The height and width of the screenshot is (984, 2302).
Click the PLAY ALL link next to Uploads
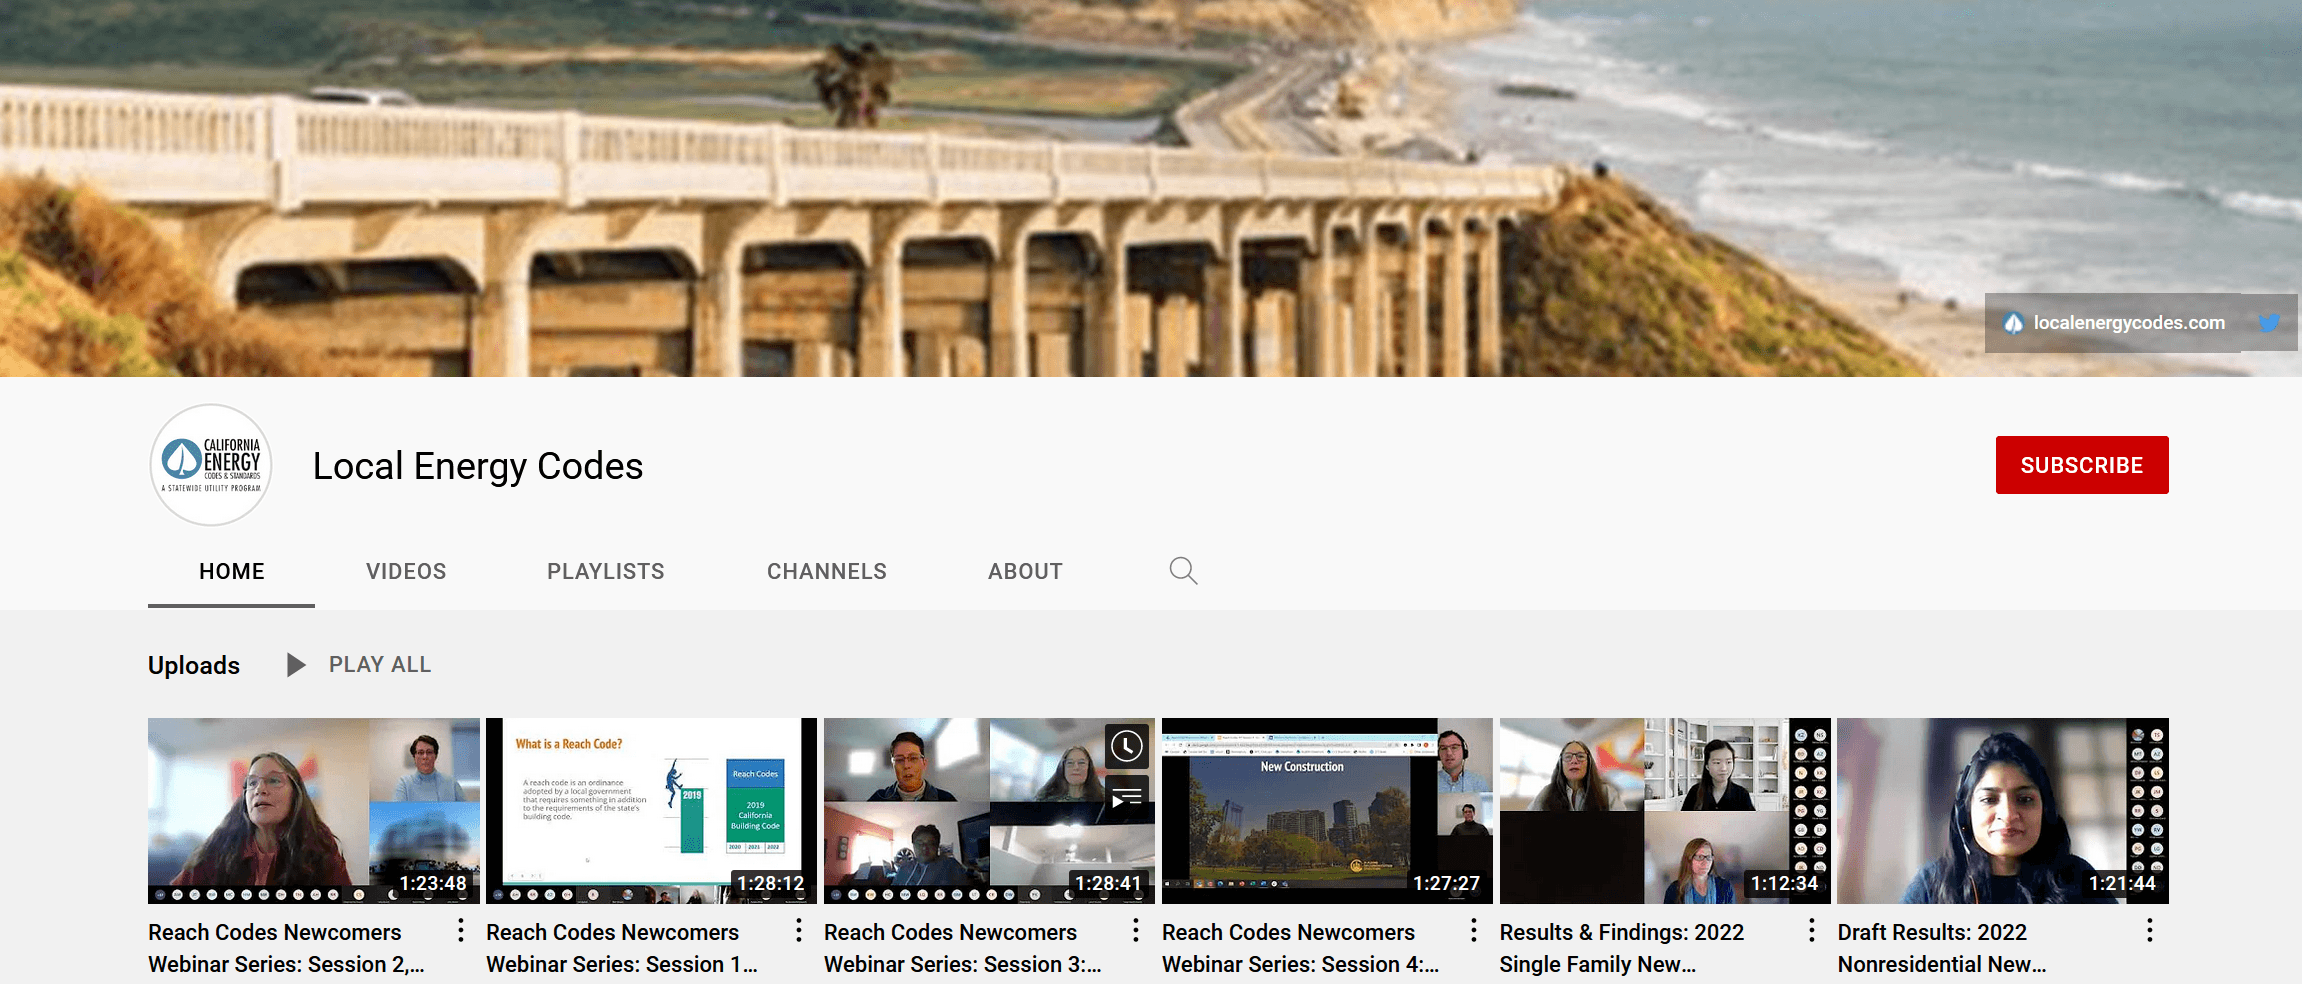(x=379, y=664)
